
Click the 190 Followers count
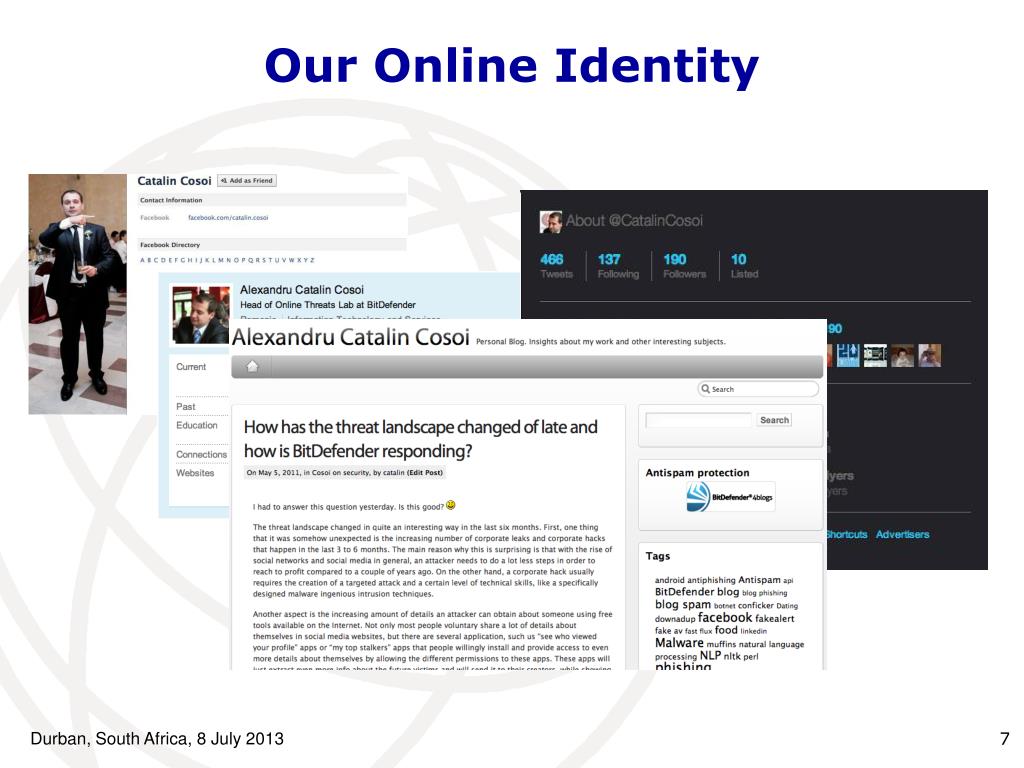tap(684, 265)
